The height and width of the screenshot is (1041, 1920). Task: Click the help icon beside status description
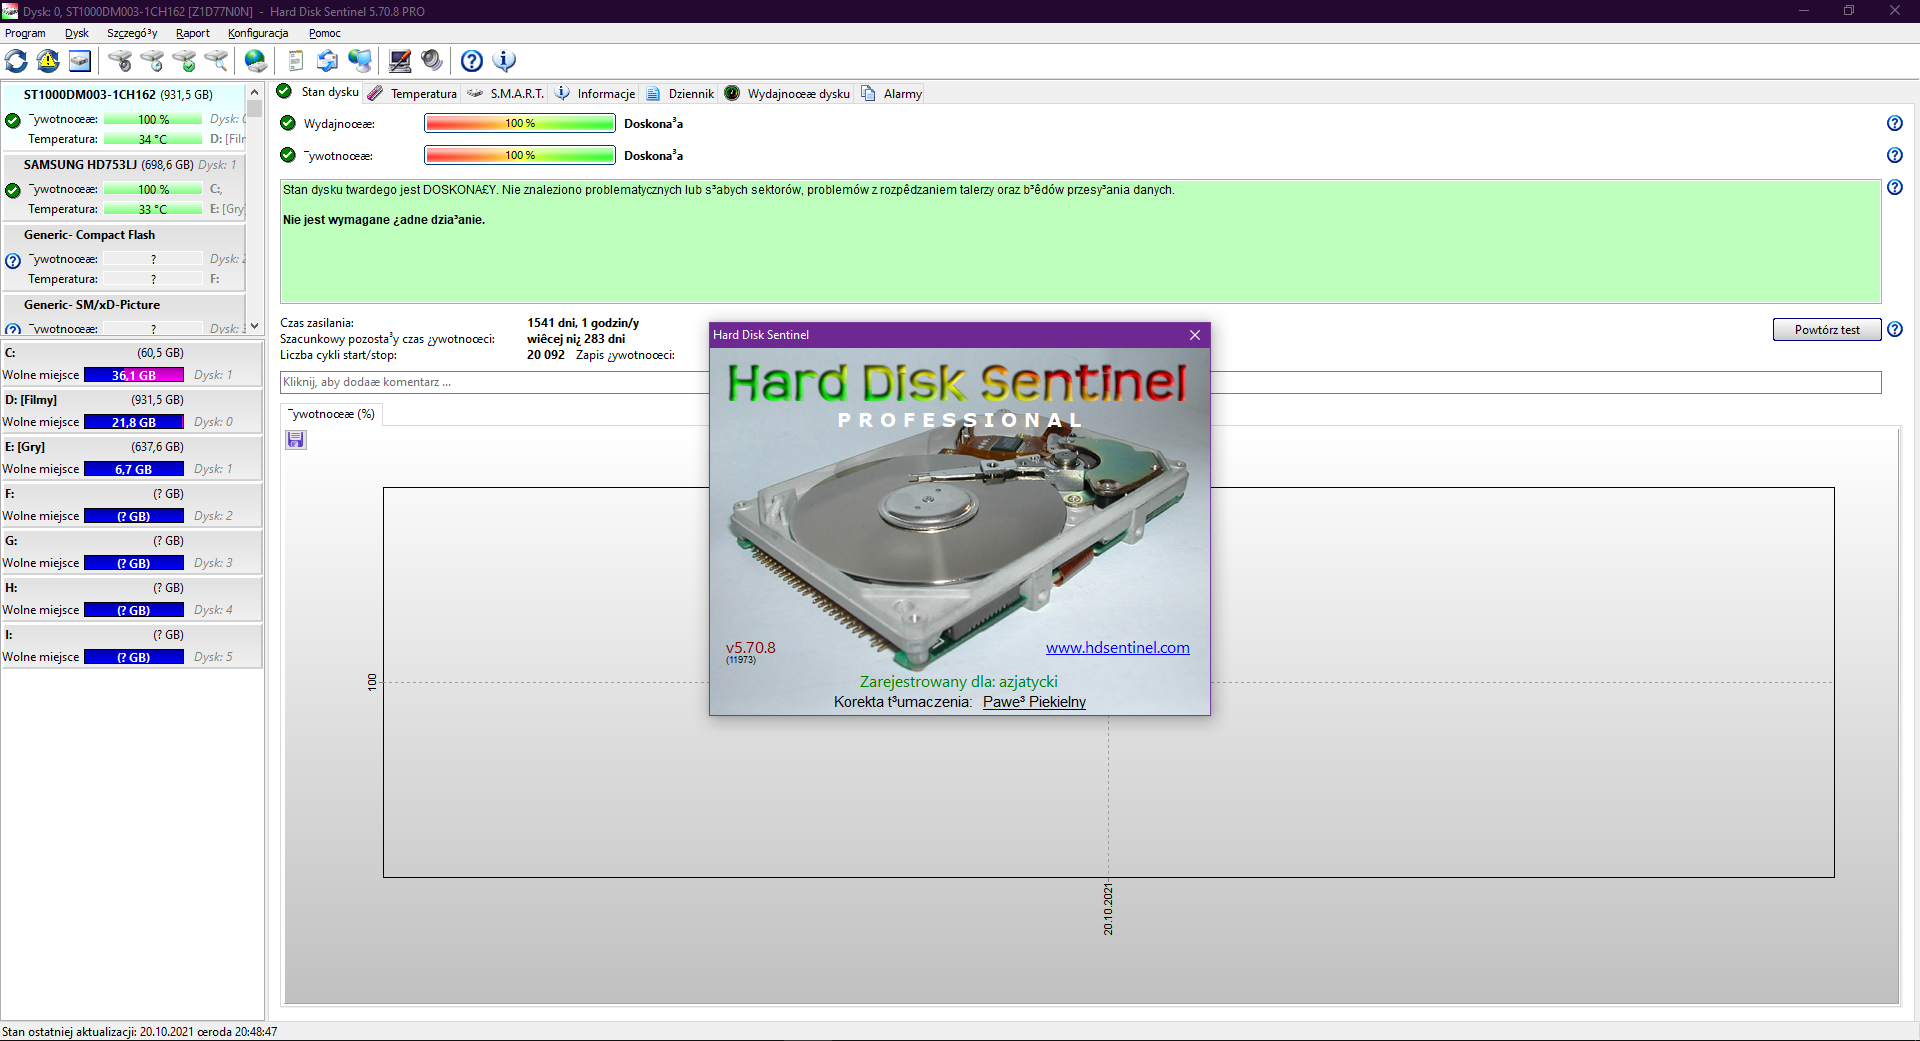[x=1895, y=187]
